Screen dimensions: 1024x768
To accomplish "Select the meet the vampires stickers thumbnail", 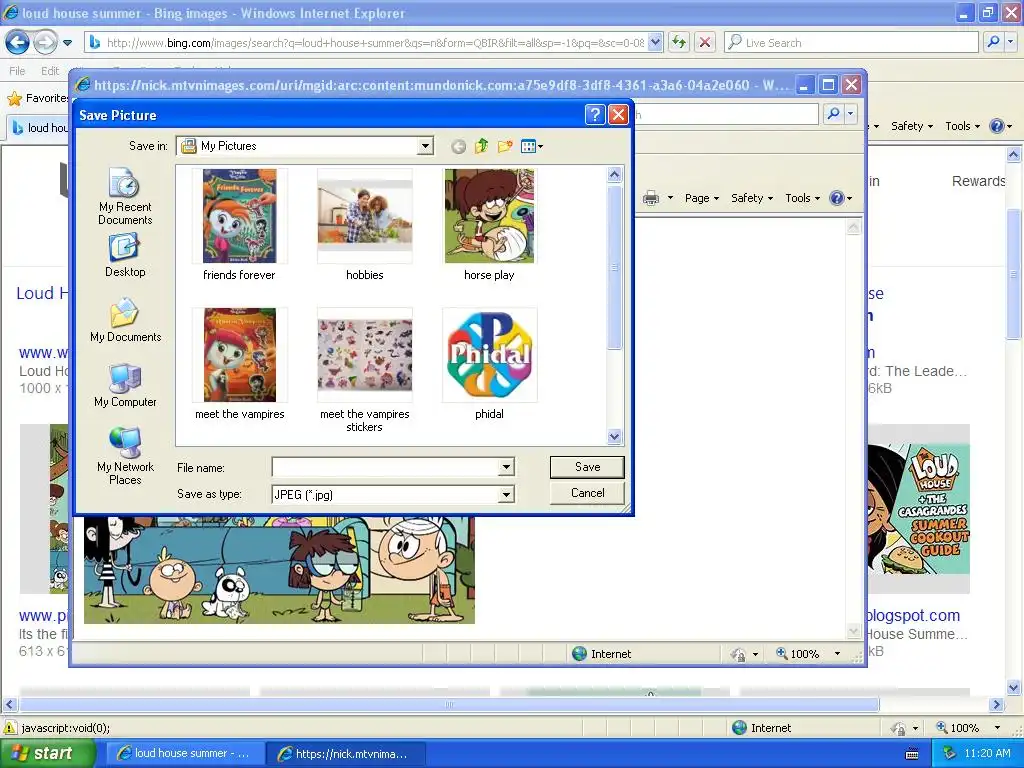I will [364, 355].
